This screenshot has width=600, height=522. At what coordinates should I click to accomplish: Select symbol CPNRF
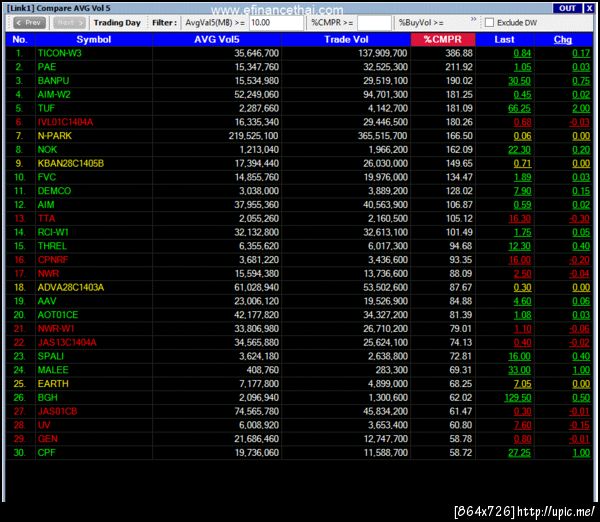click(52, 260)
